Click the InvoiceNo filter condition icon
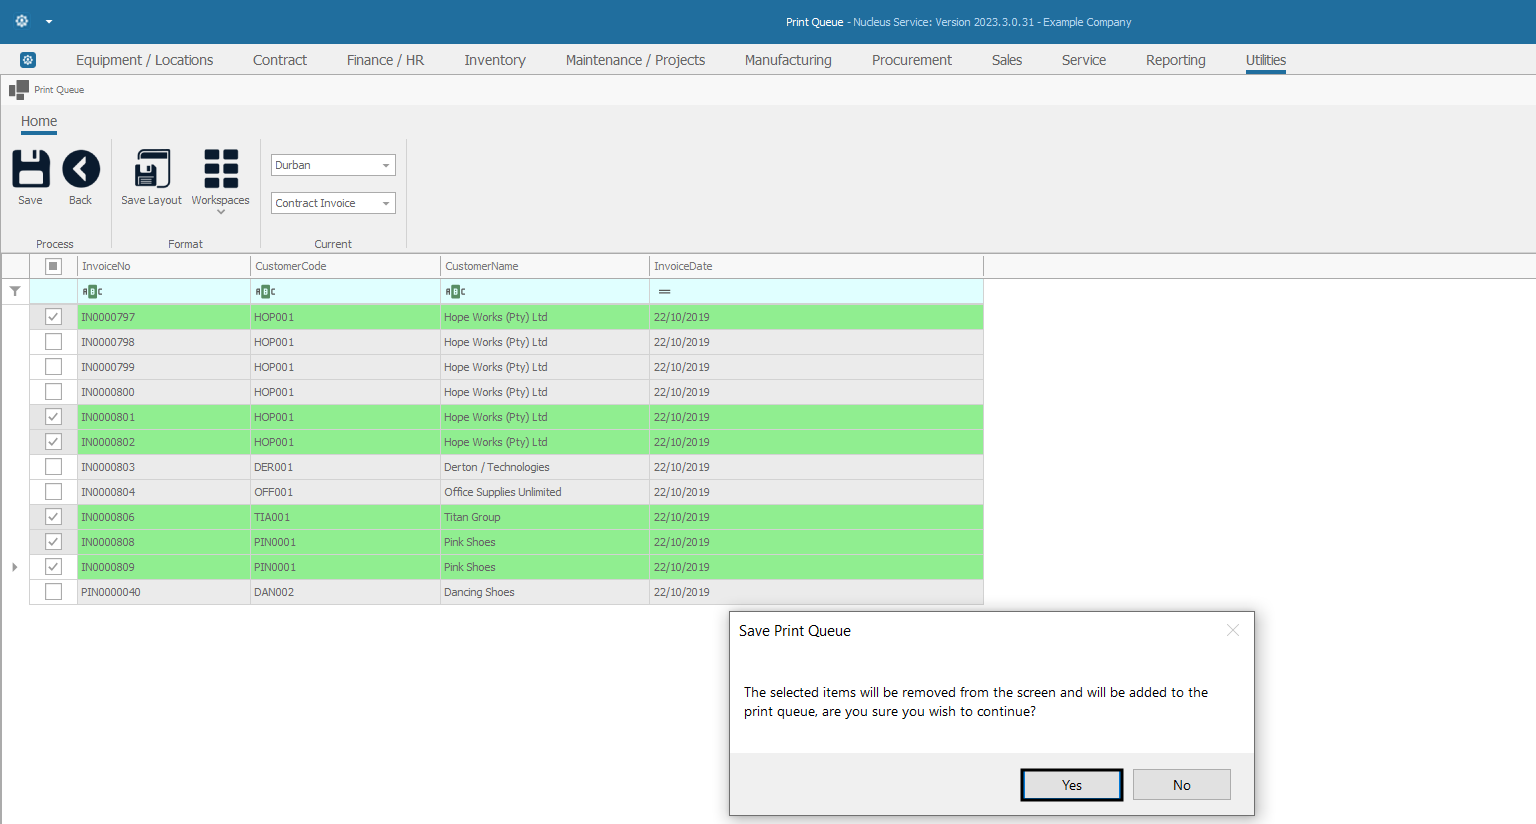 pos(93,292)
